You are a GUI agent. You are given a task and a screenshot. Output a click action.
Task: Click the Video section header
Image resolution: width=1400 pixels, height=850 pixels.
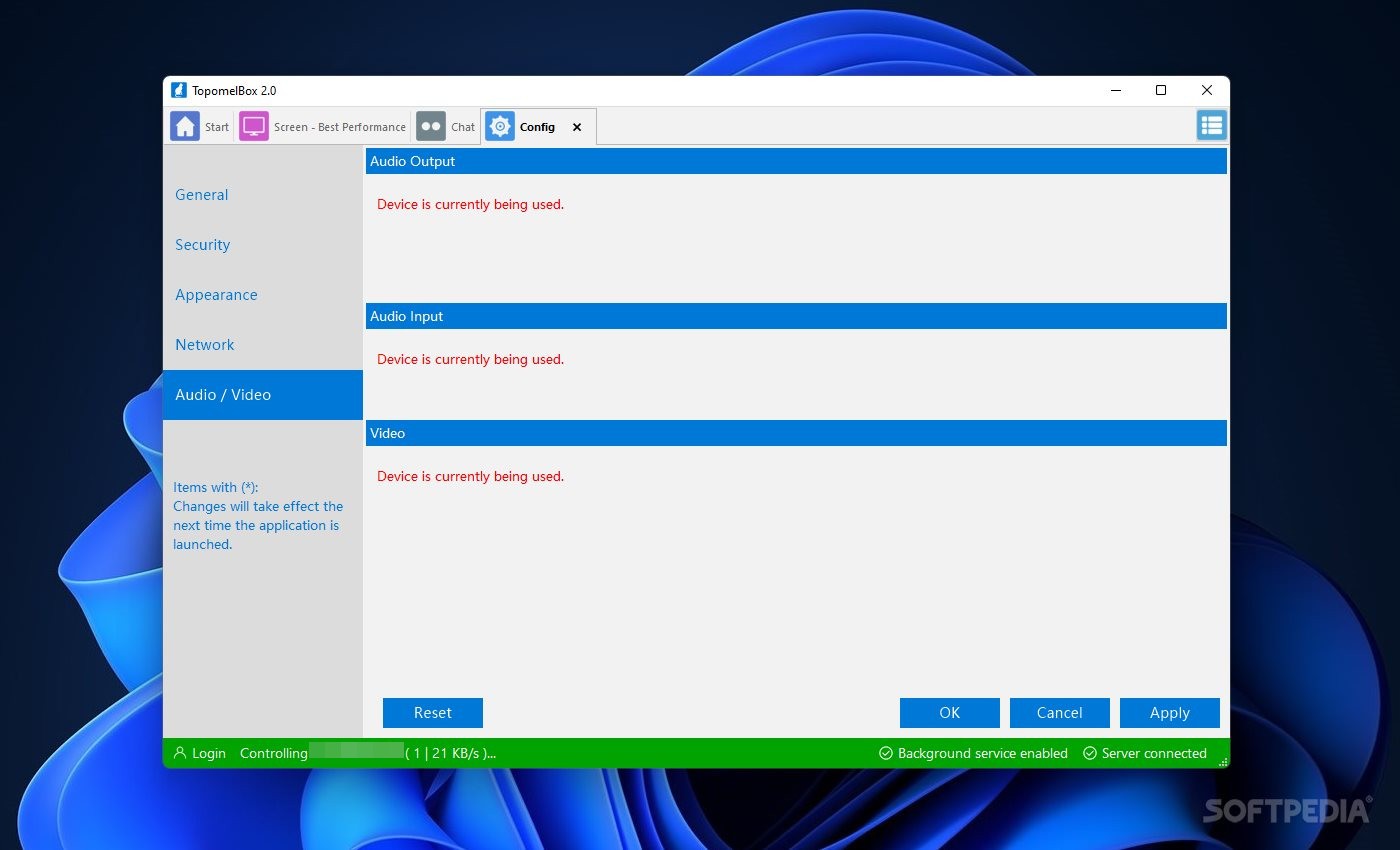click(x=796, y=433)
